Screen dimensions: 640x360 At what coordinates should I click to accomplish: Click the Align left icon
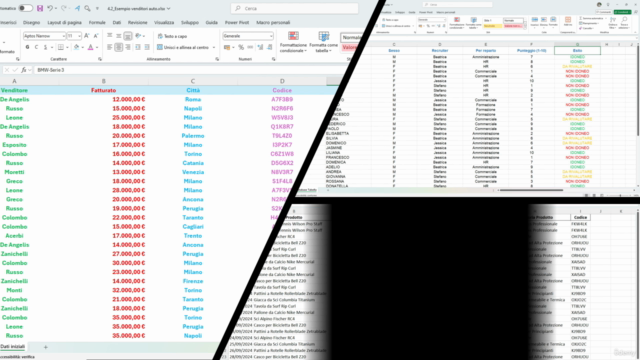point(109,47)
